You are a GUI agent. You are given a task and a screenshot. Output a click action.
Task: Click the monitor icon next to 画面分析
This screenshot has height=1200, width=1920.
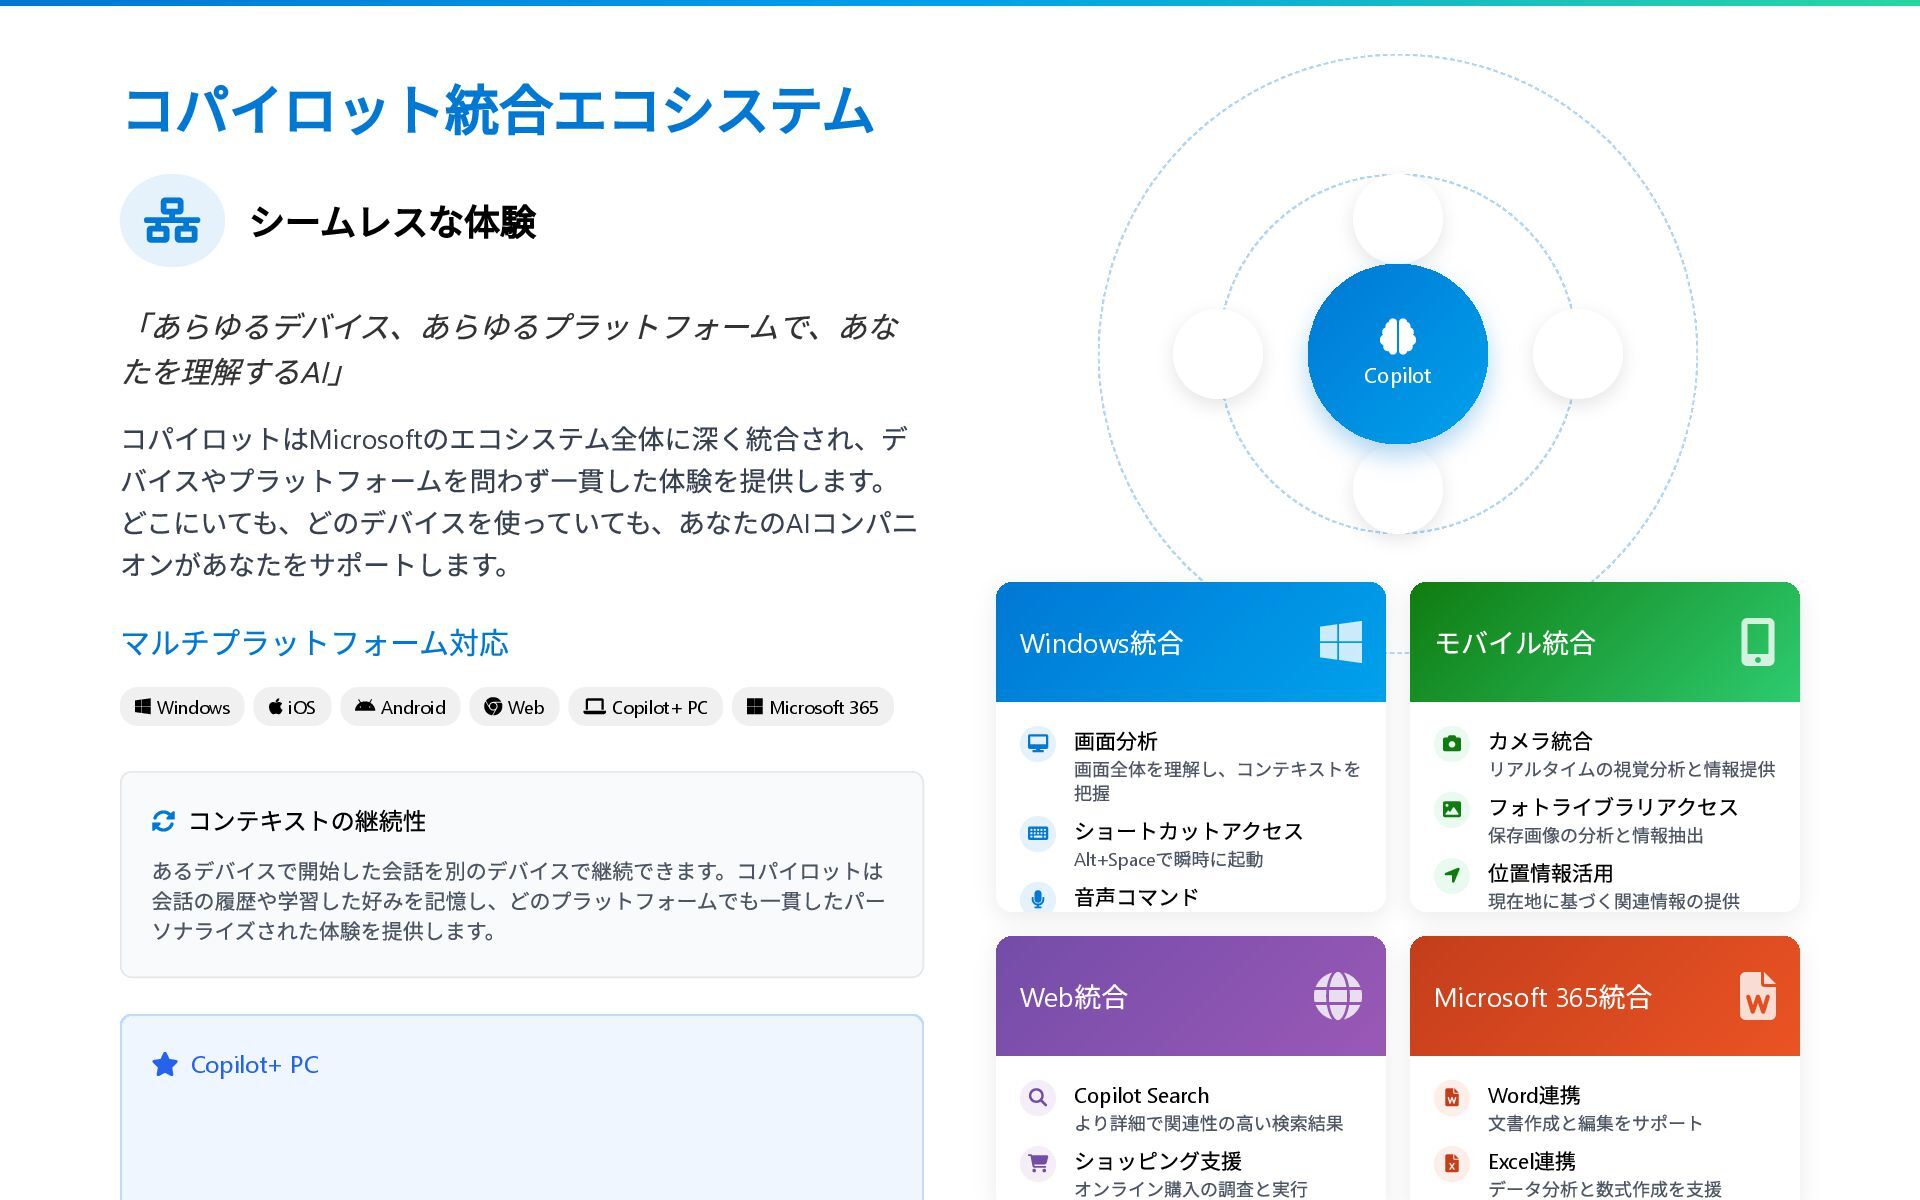pos(1038,743)
